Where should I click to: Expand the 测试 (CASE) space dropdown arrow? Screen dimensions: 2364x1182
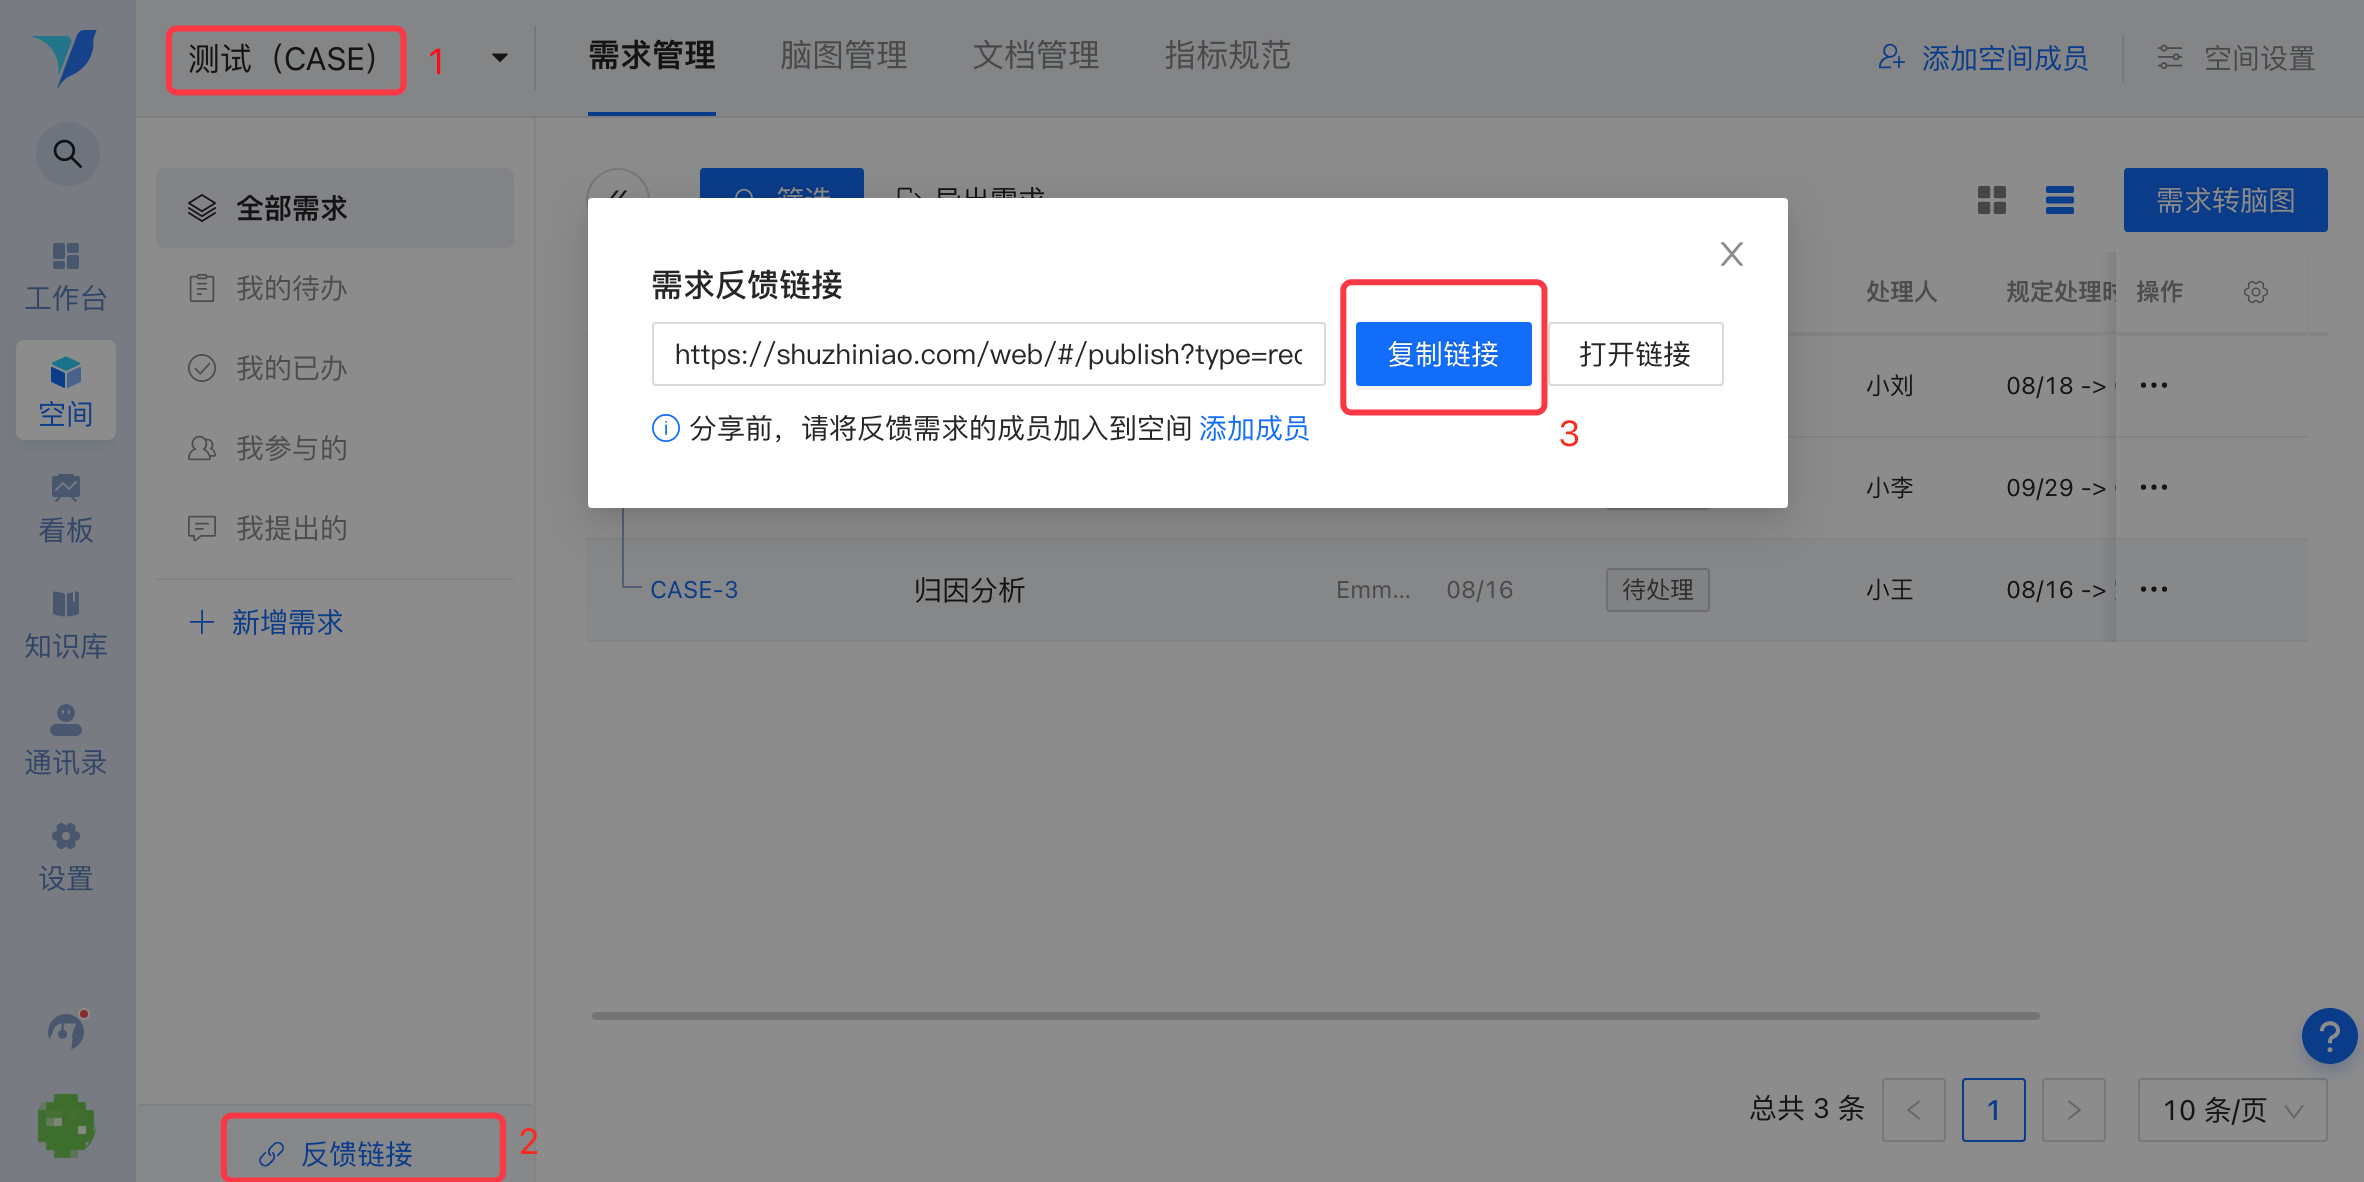500,58
